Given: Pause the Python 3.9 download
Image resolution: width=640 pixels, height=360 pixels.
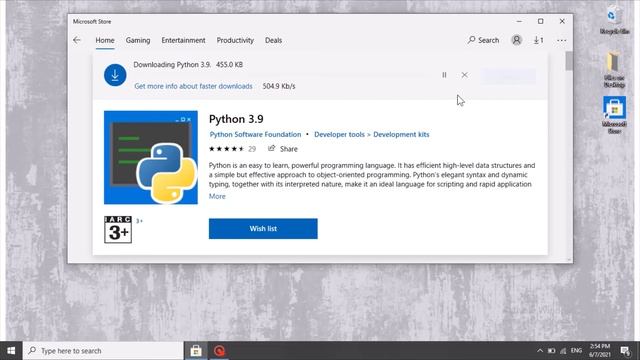Looking at the screenshot, I should (x=444, y=75).
